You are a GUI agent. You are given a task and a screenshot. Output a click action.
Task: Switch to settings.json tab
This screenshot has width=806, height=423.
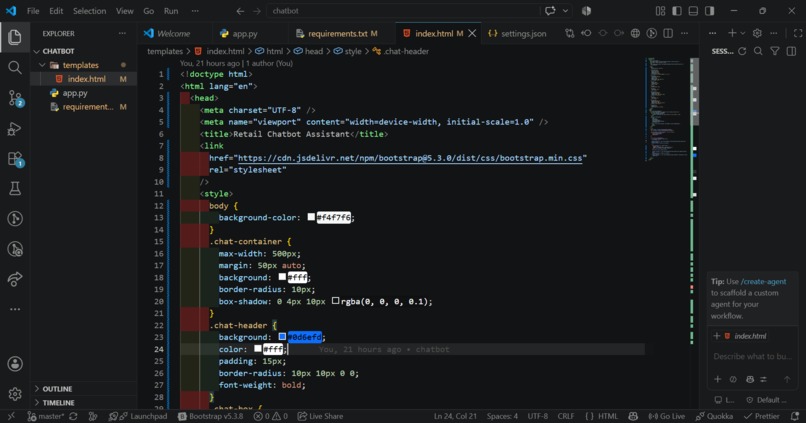(518, 33)
